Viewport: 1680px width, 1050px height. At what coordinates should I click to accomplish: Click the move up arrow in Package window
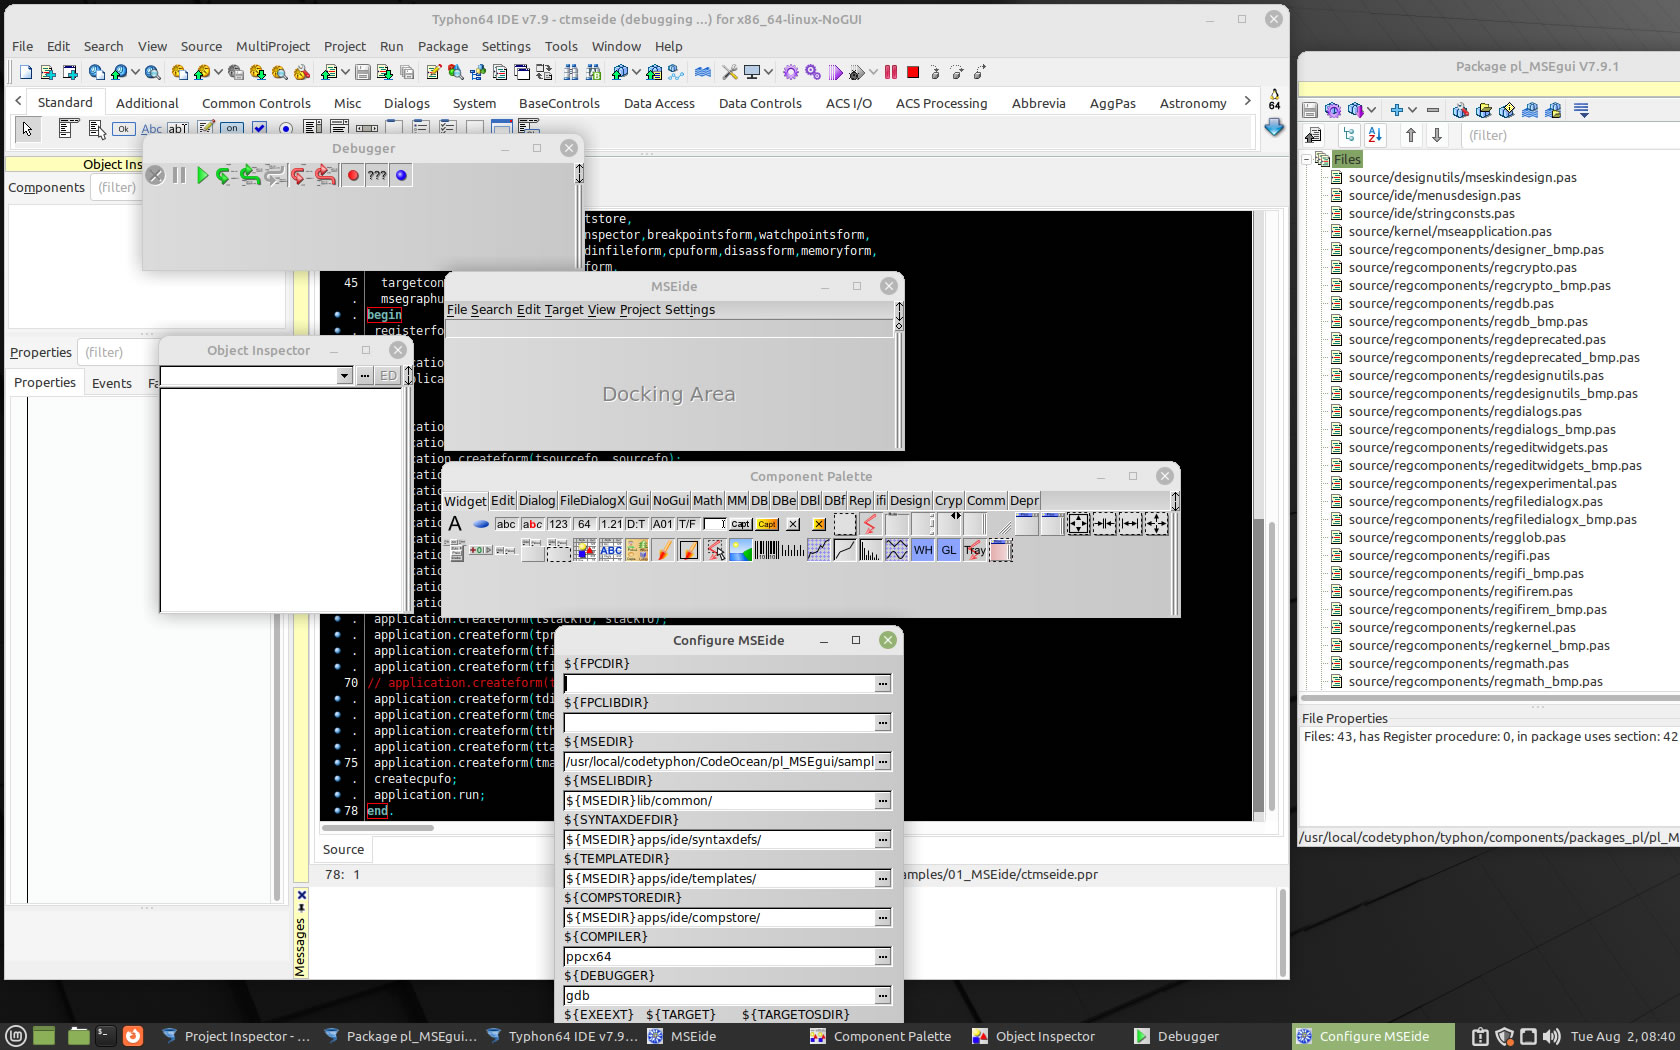[1411, 135]
